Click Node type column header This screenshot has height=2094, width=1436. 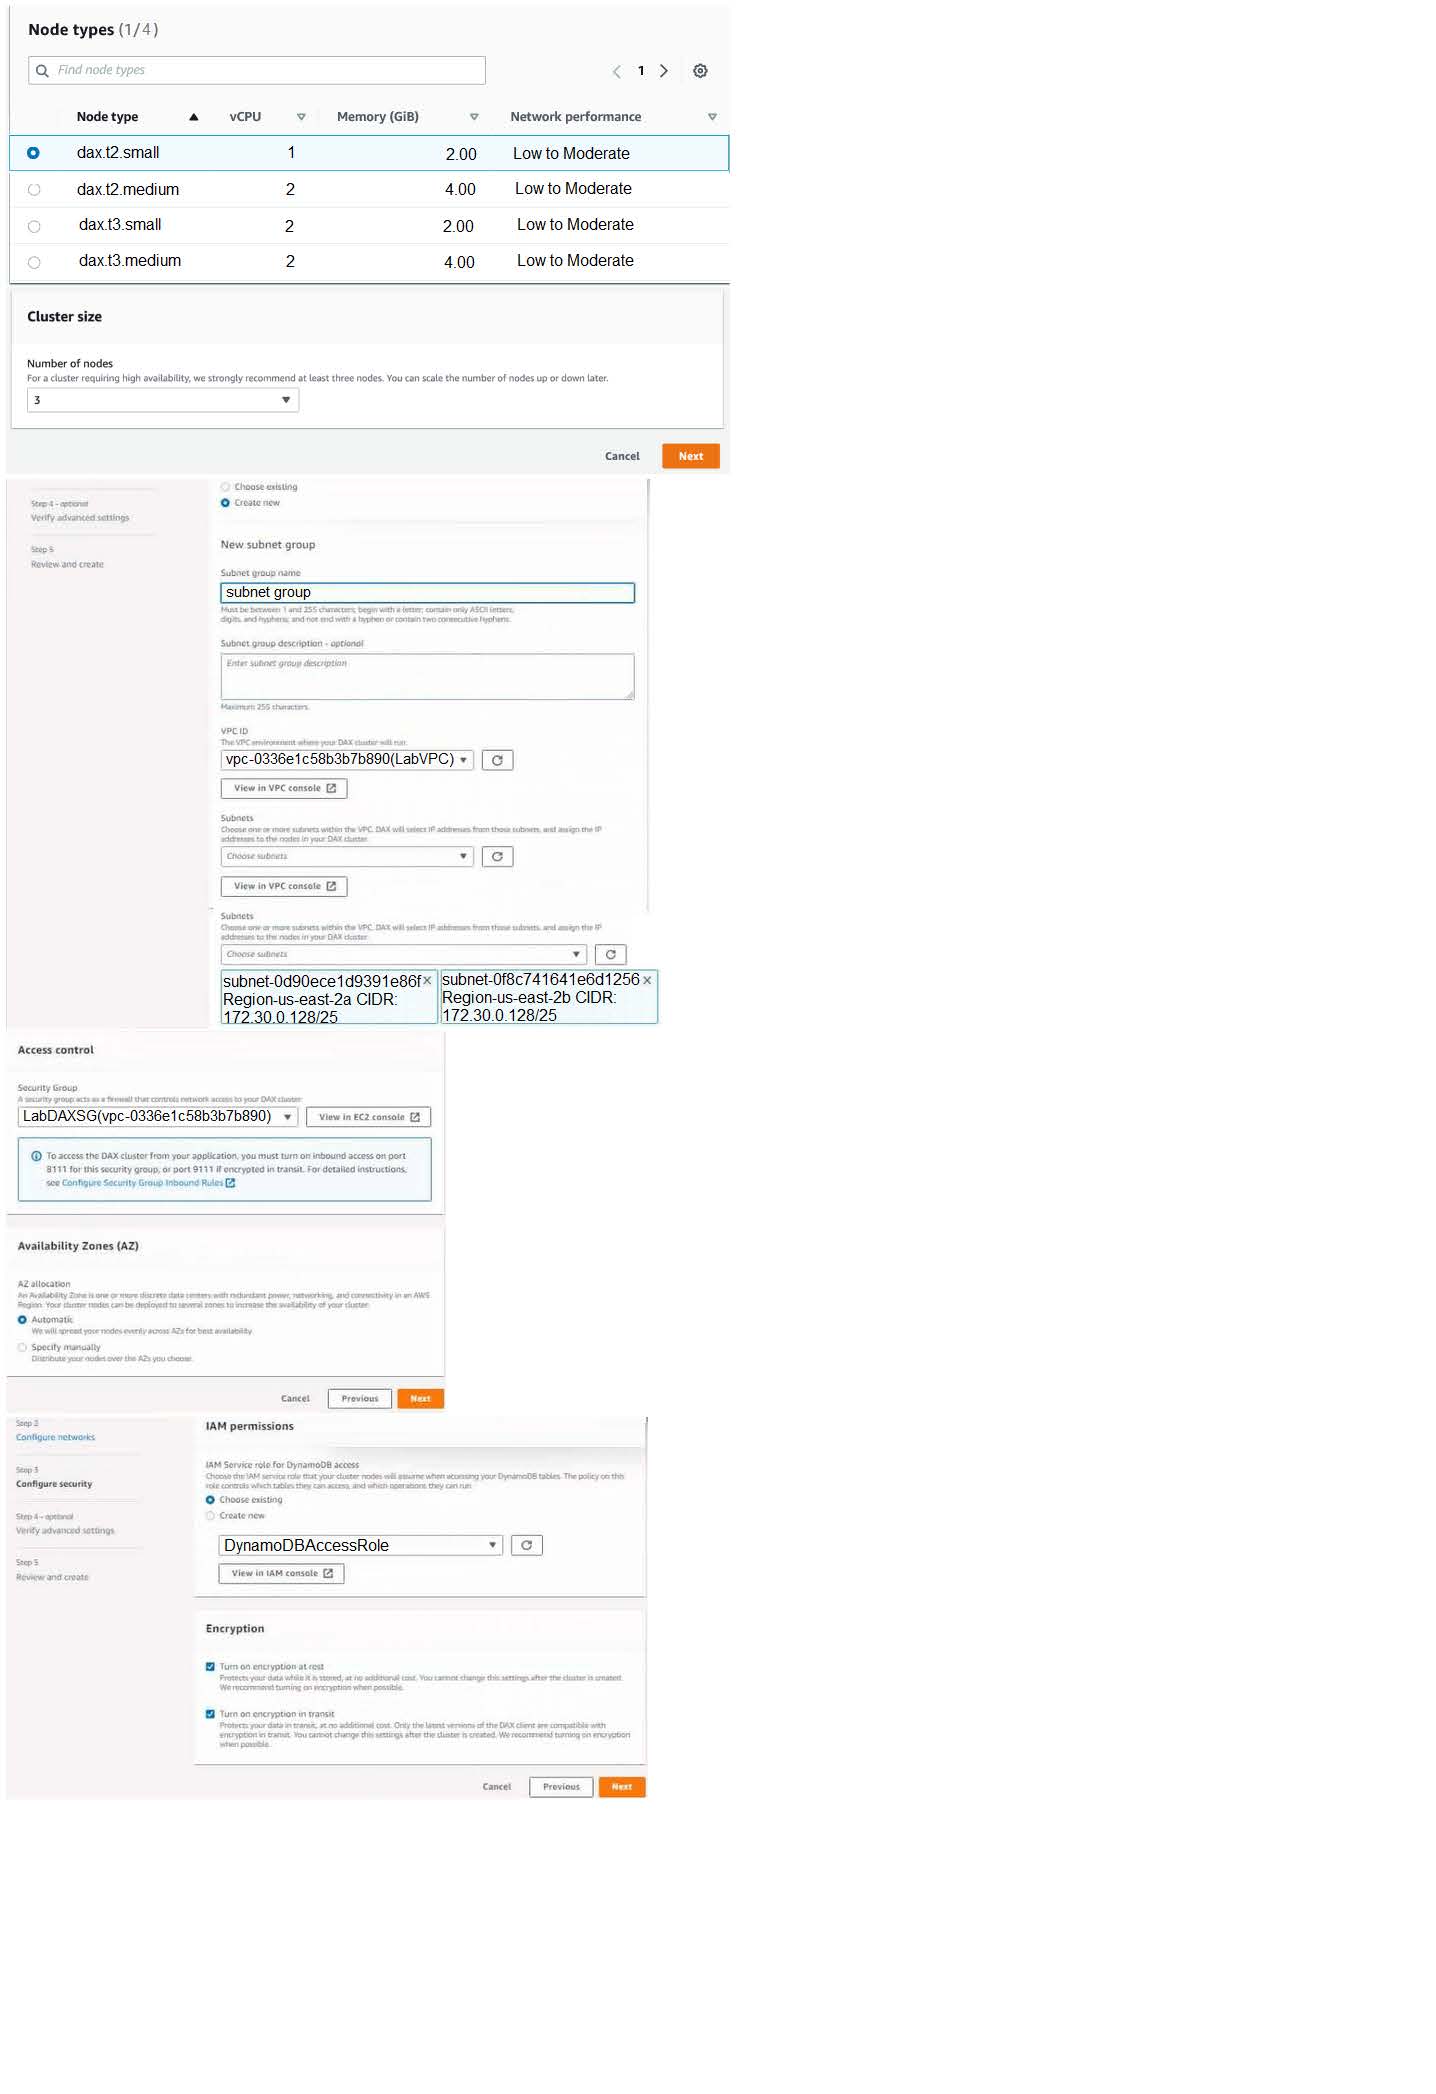tap(108, 117)
